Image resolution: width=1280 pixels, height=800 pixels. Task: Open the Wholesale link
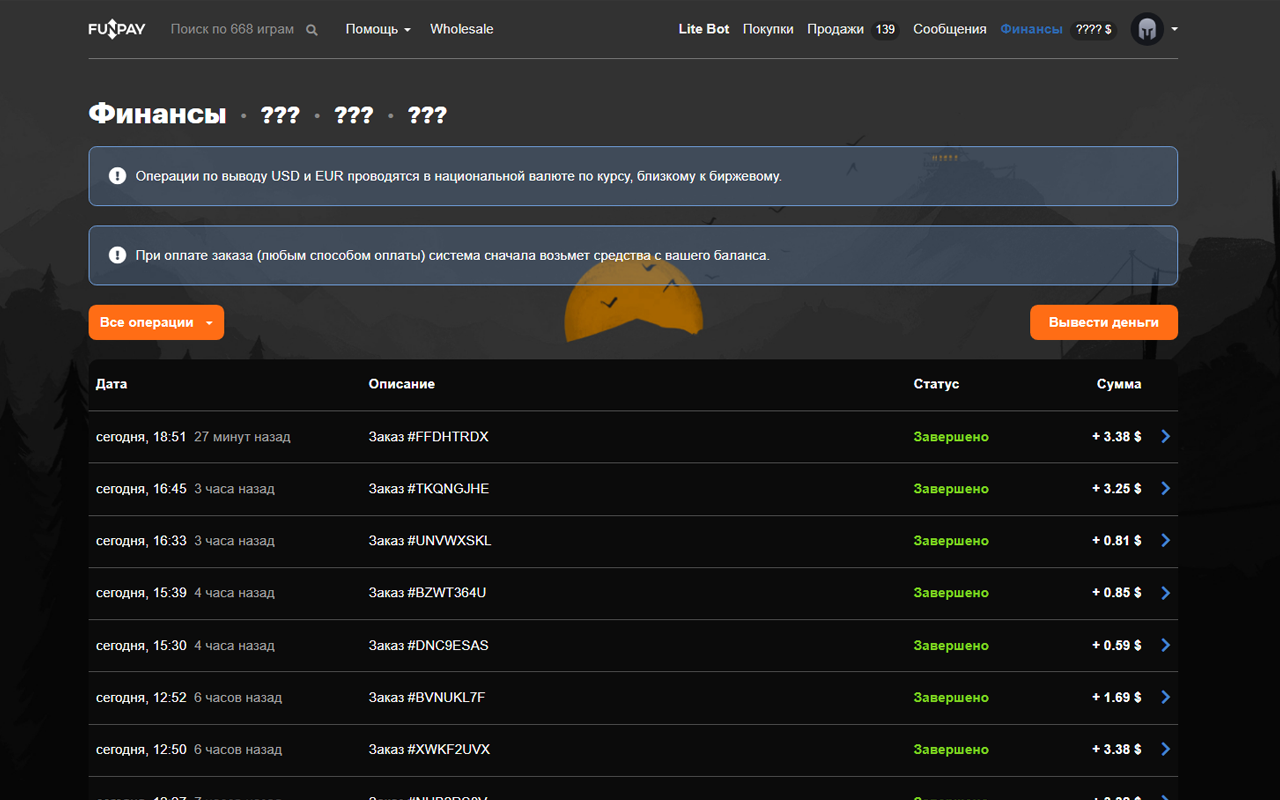461,29
